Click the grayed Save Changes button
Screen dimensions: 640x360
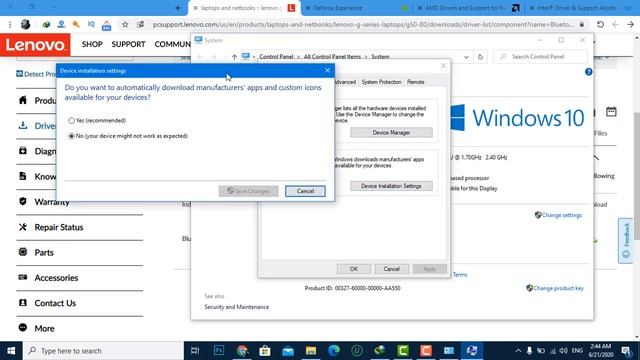248,191
